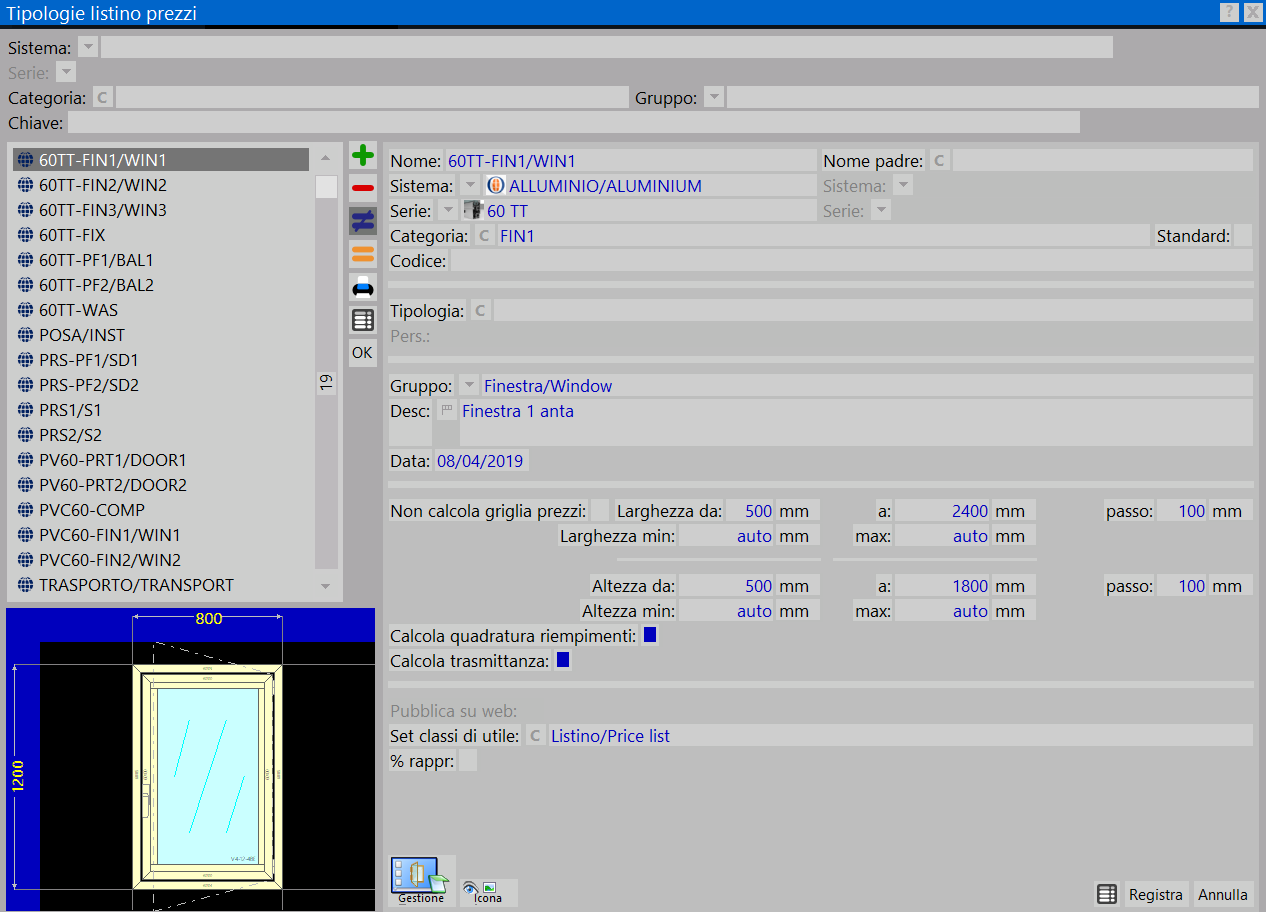Select 60TT-FIN3/WIN3 list entry

tap(161, 210)
